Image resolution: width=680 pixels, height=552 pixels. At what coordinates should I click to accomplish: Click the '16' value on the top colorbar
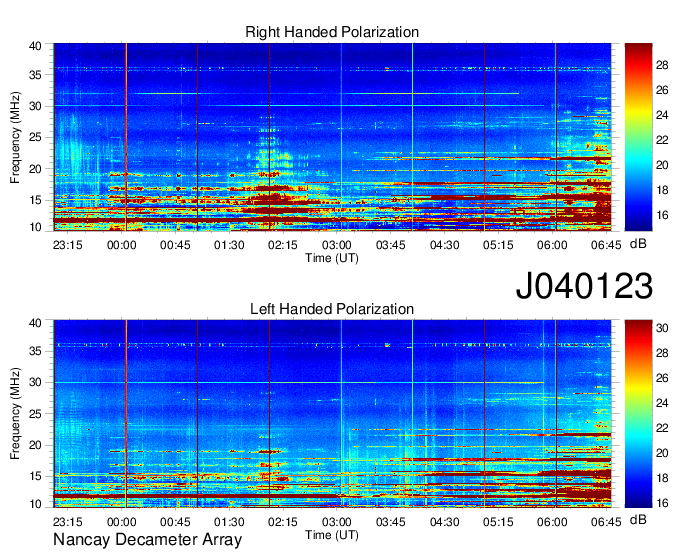pos(662,215)
